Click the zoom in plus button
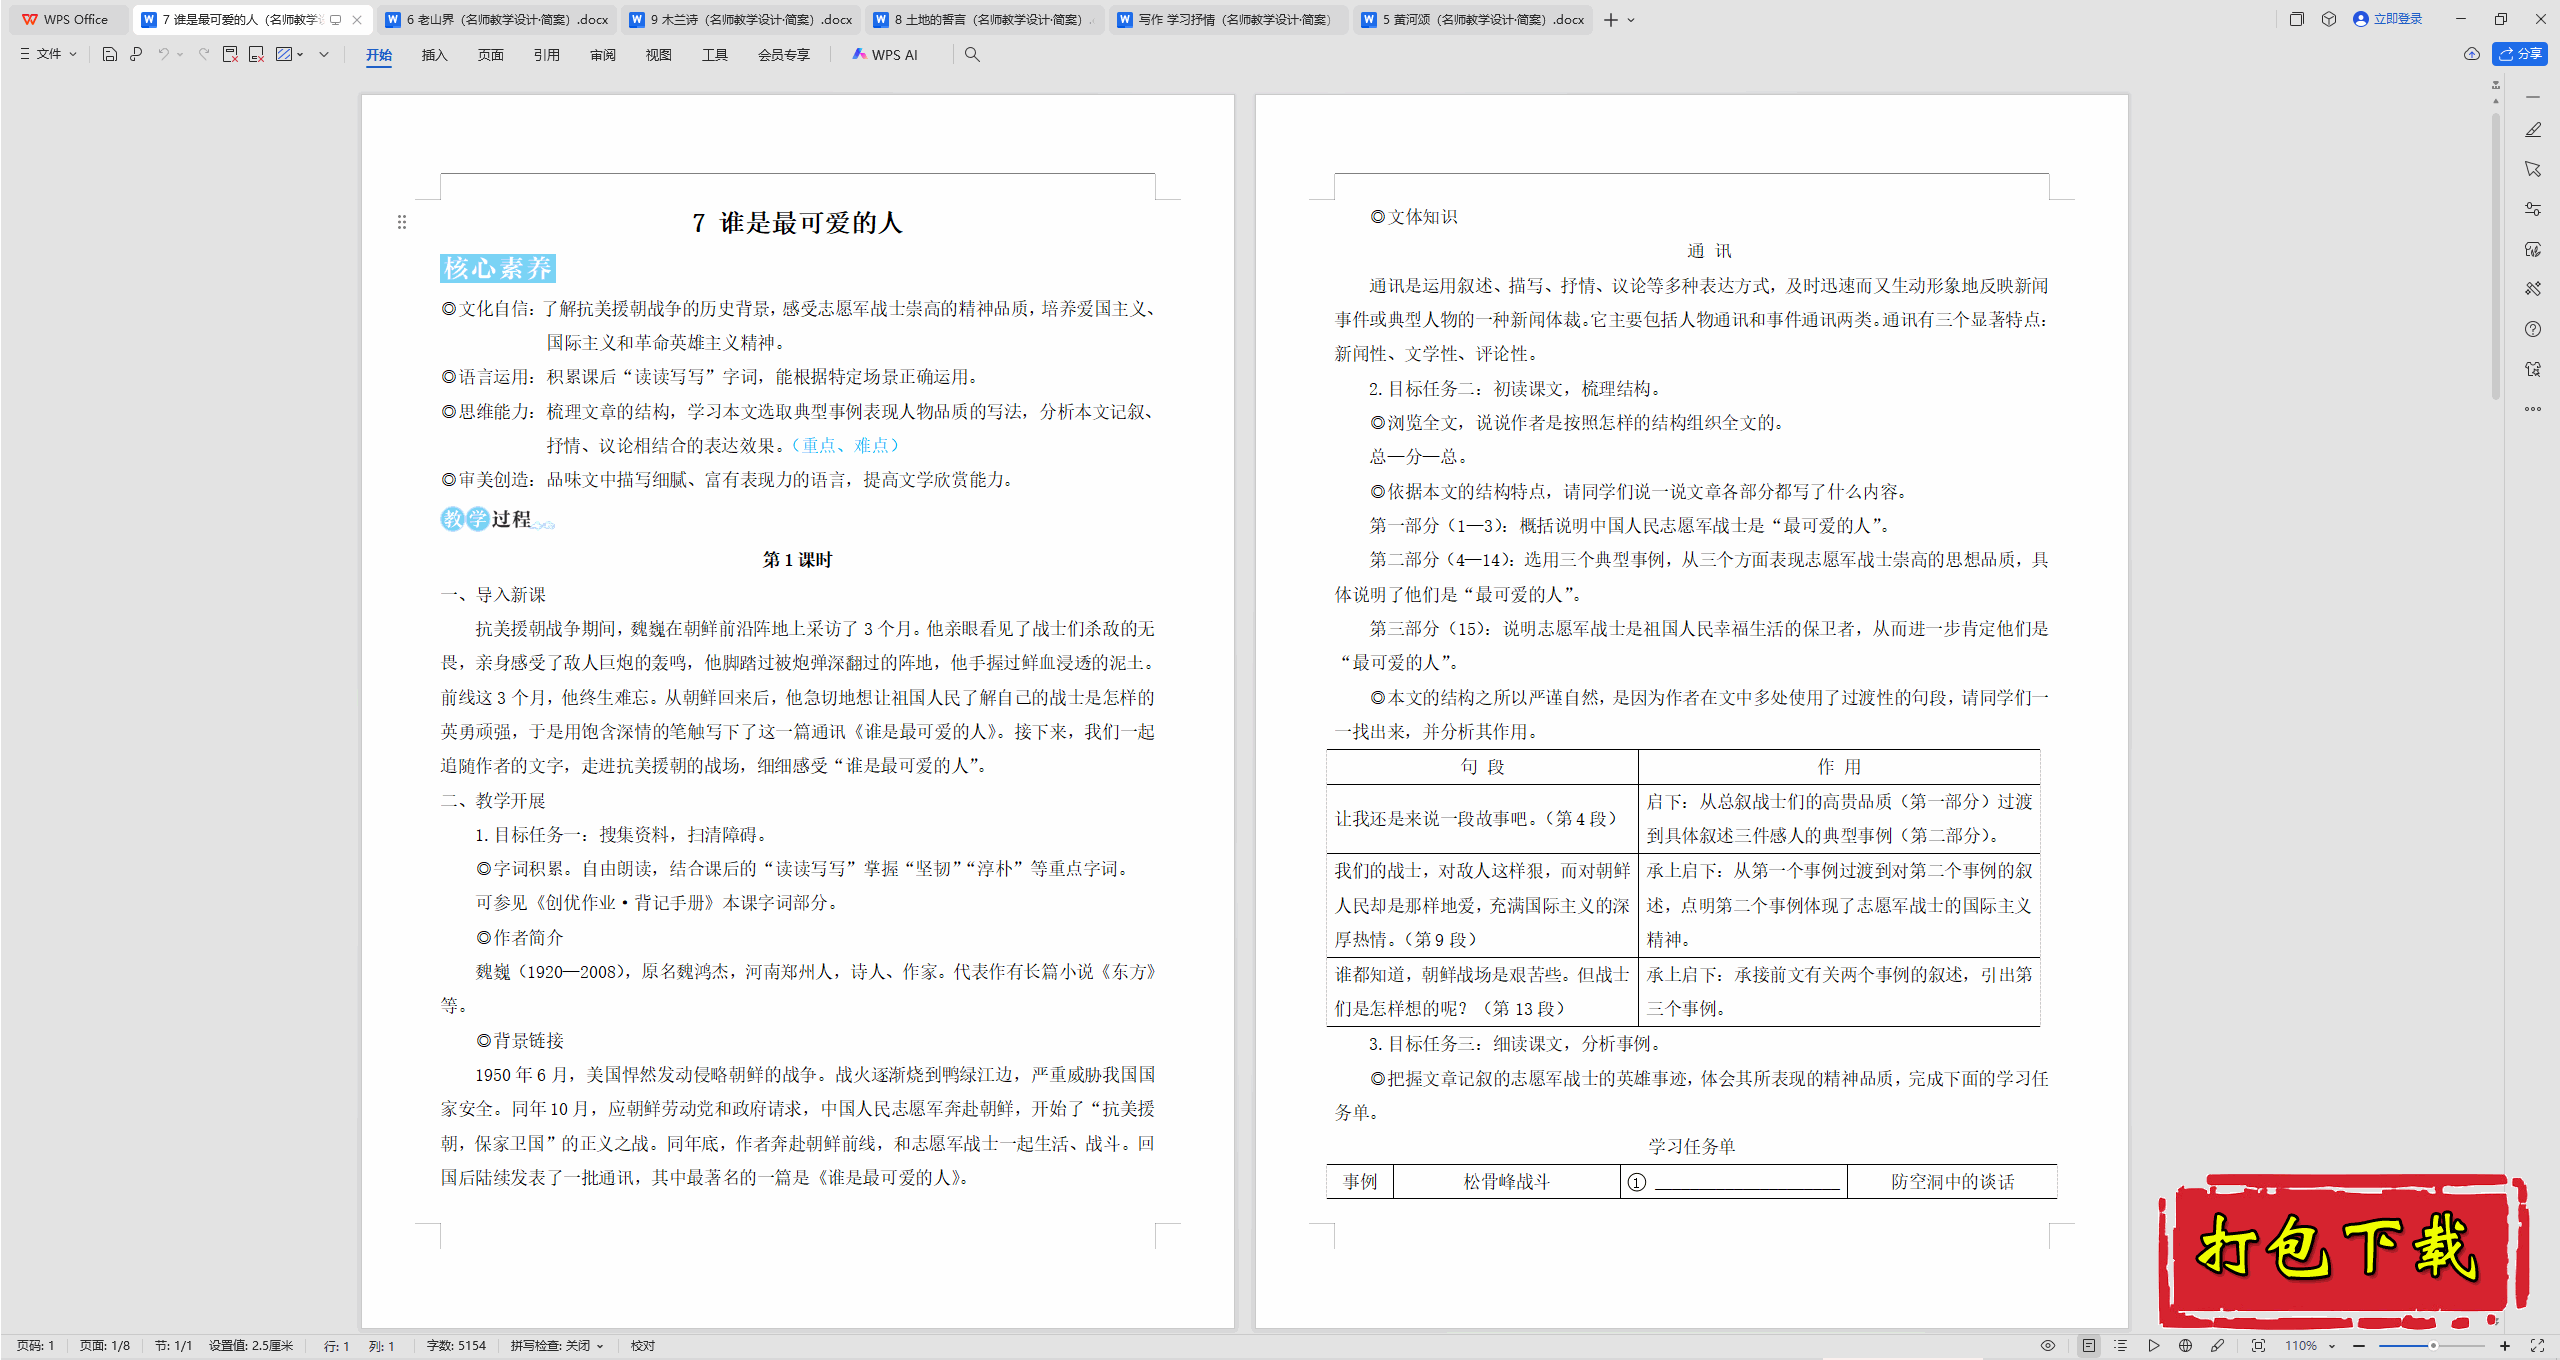 2505,1346
